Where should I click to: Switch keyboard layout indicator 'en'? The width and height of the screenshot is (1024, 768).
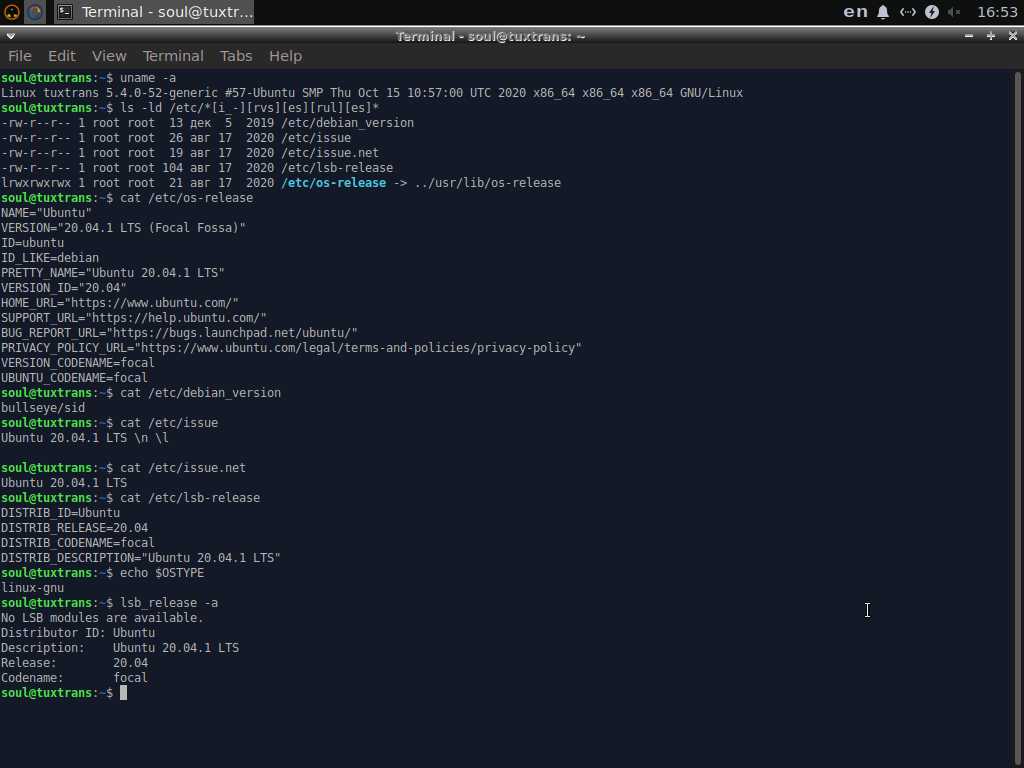pyautogui.click(x=855, y=12)
